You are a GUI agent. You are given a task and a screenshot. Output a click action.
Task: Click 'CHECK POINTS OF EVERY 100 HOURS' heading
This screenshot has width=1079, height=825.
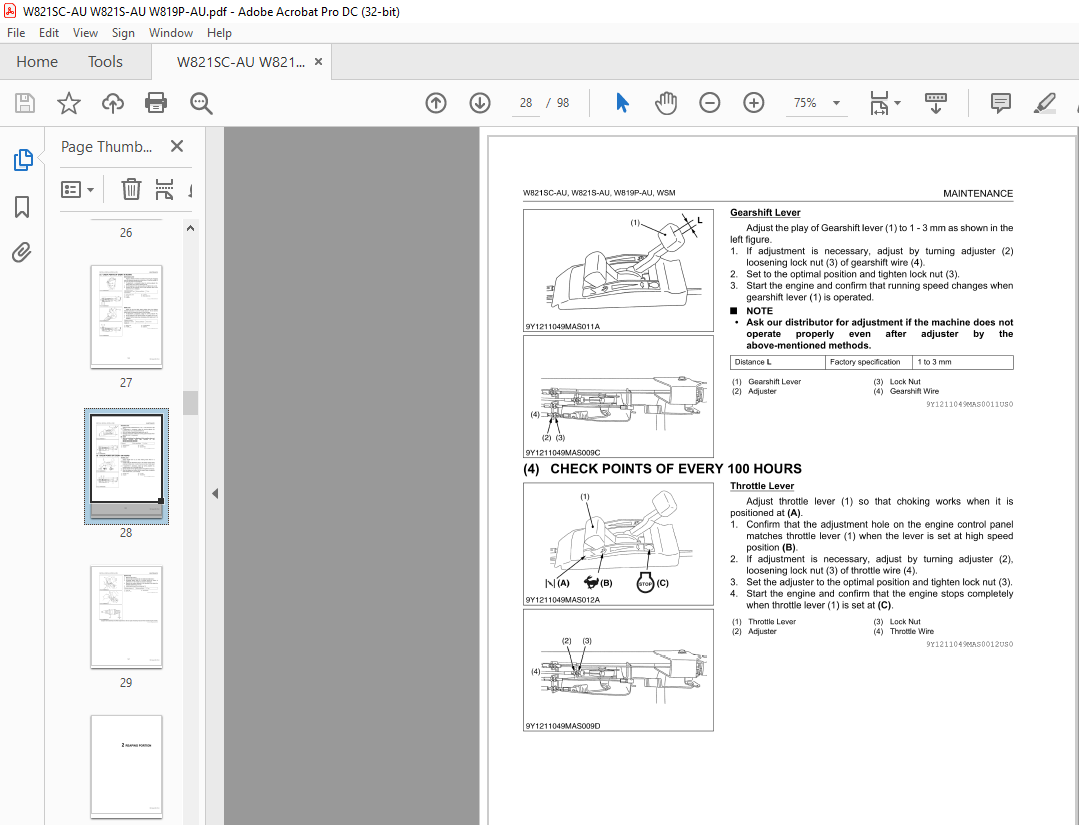[x=676, y=469]
